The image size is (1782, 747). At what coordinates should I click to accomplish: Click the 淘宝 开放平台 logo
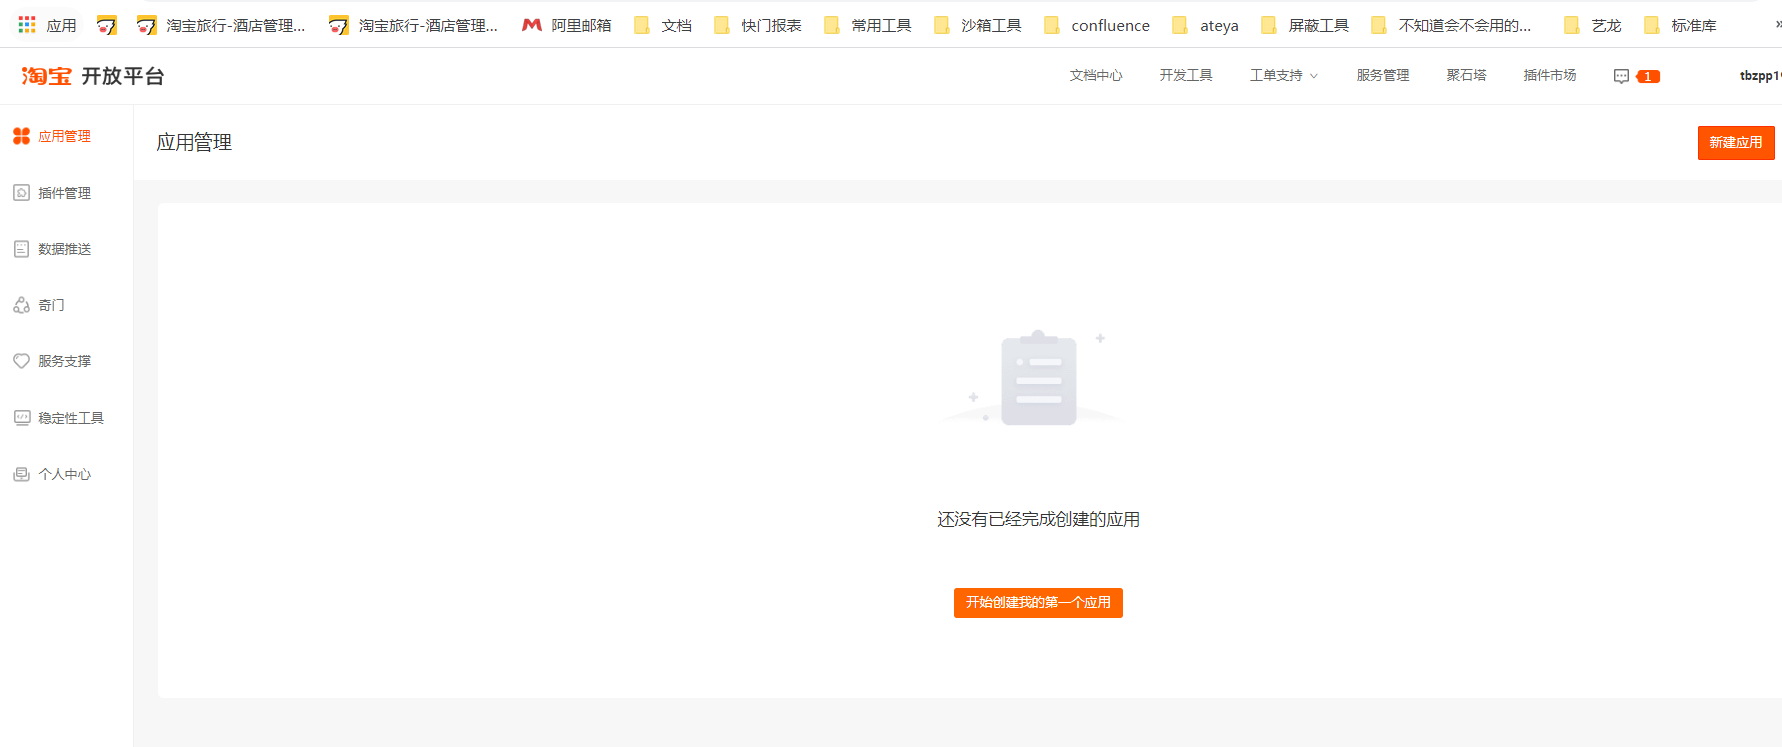pos(93,76)
